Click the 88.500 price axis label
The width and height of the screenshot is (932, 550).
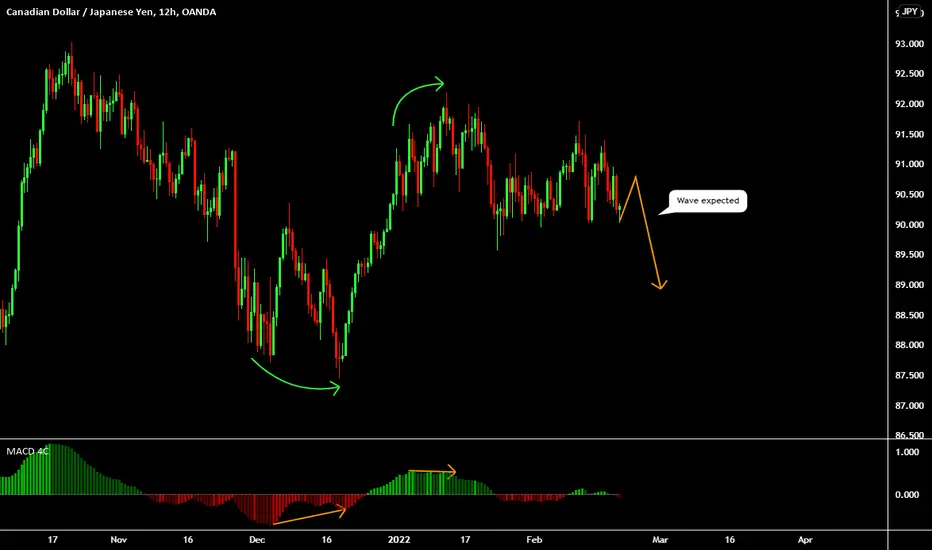(909, 315)
